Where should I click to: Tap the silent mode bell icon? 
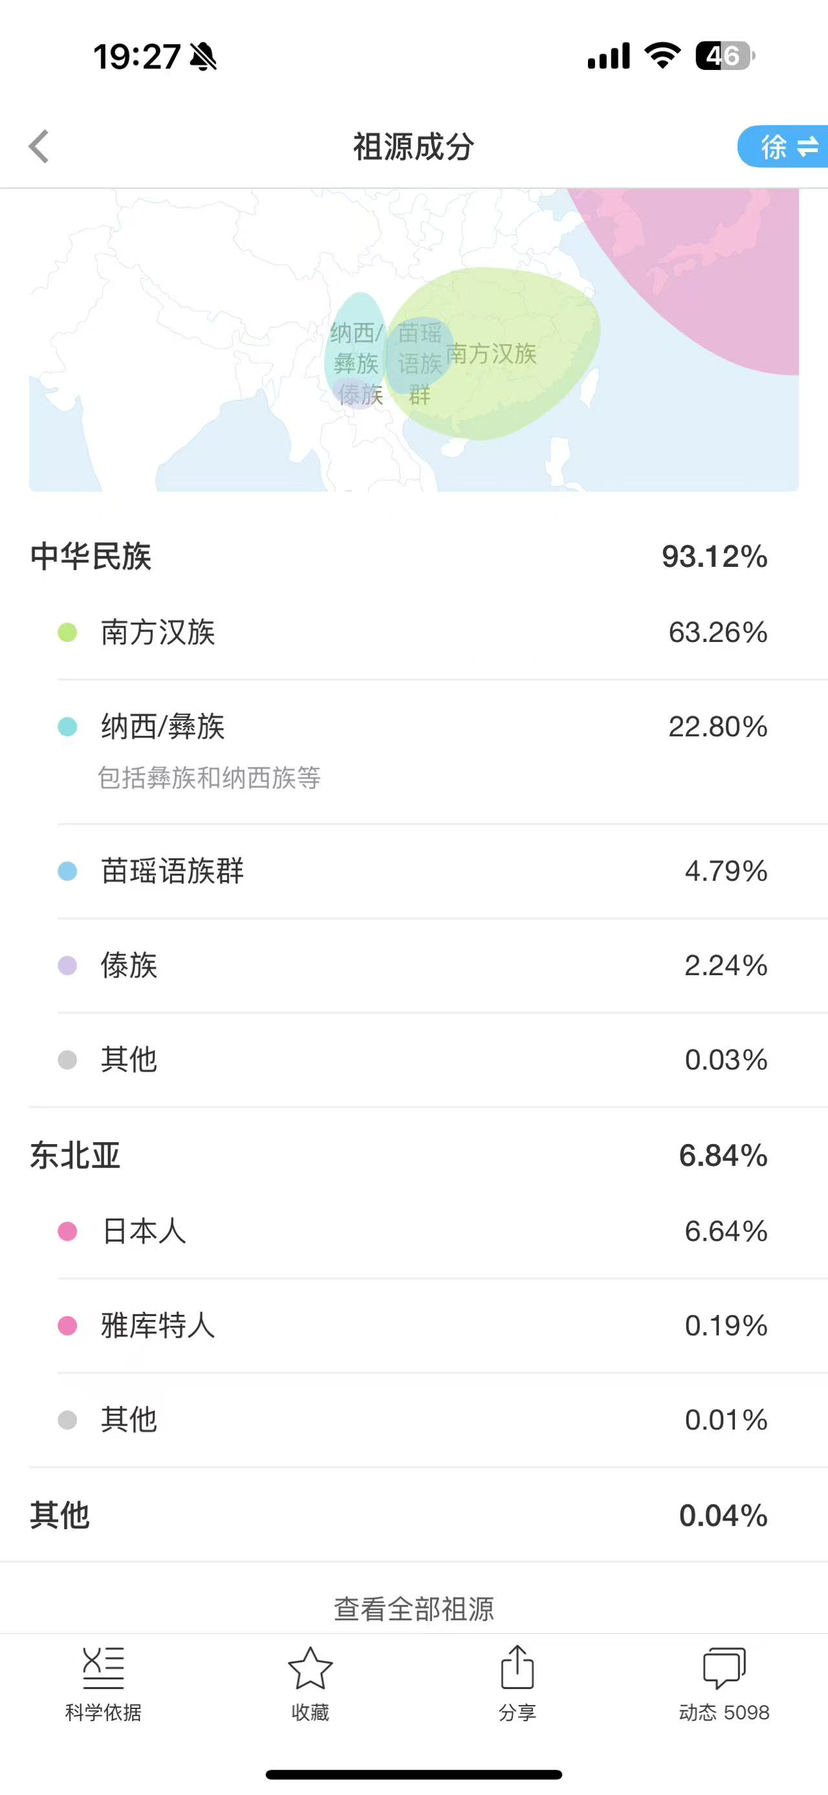[x=204, y=57]
